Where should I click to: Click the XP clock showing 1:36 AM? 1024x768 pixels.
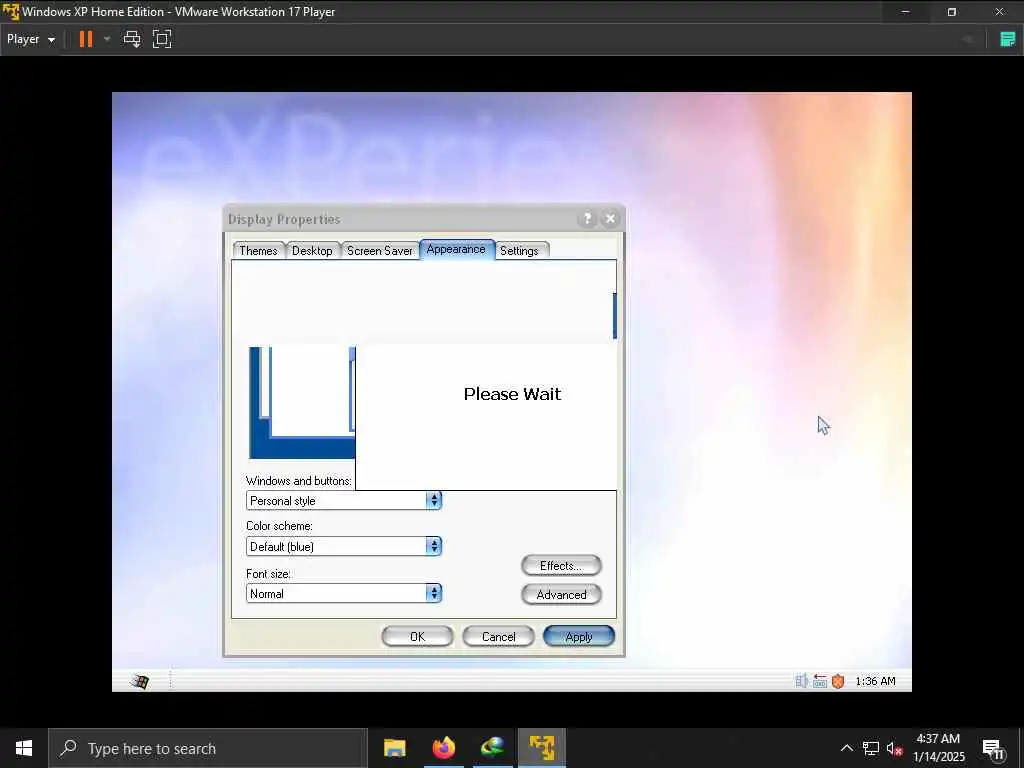point(875,681)
